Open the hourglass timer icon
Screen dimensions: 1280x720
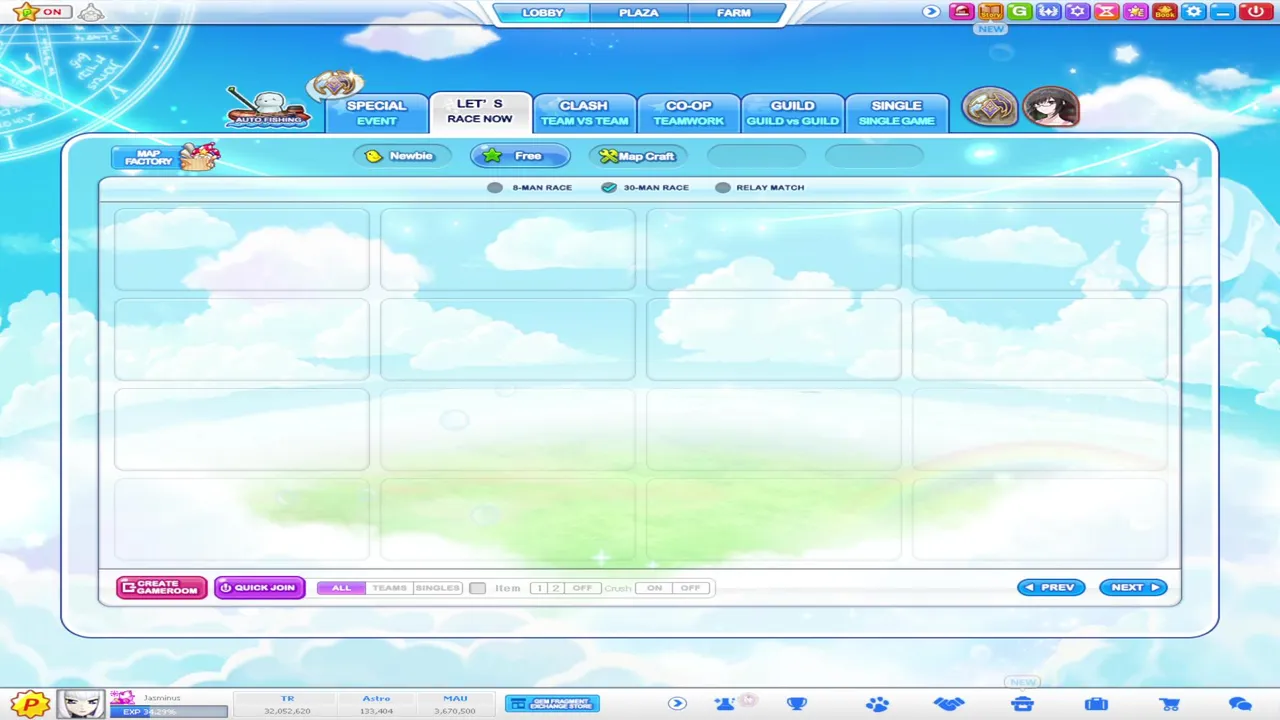pyautogui.click(x=1106, y=12)
